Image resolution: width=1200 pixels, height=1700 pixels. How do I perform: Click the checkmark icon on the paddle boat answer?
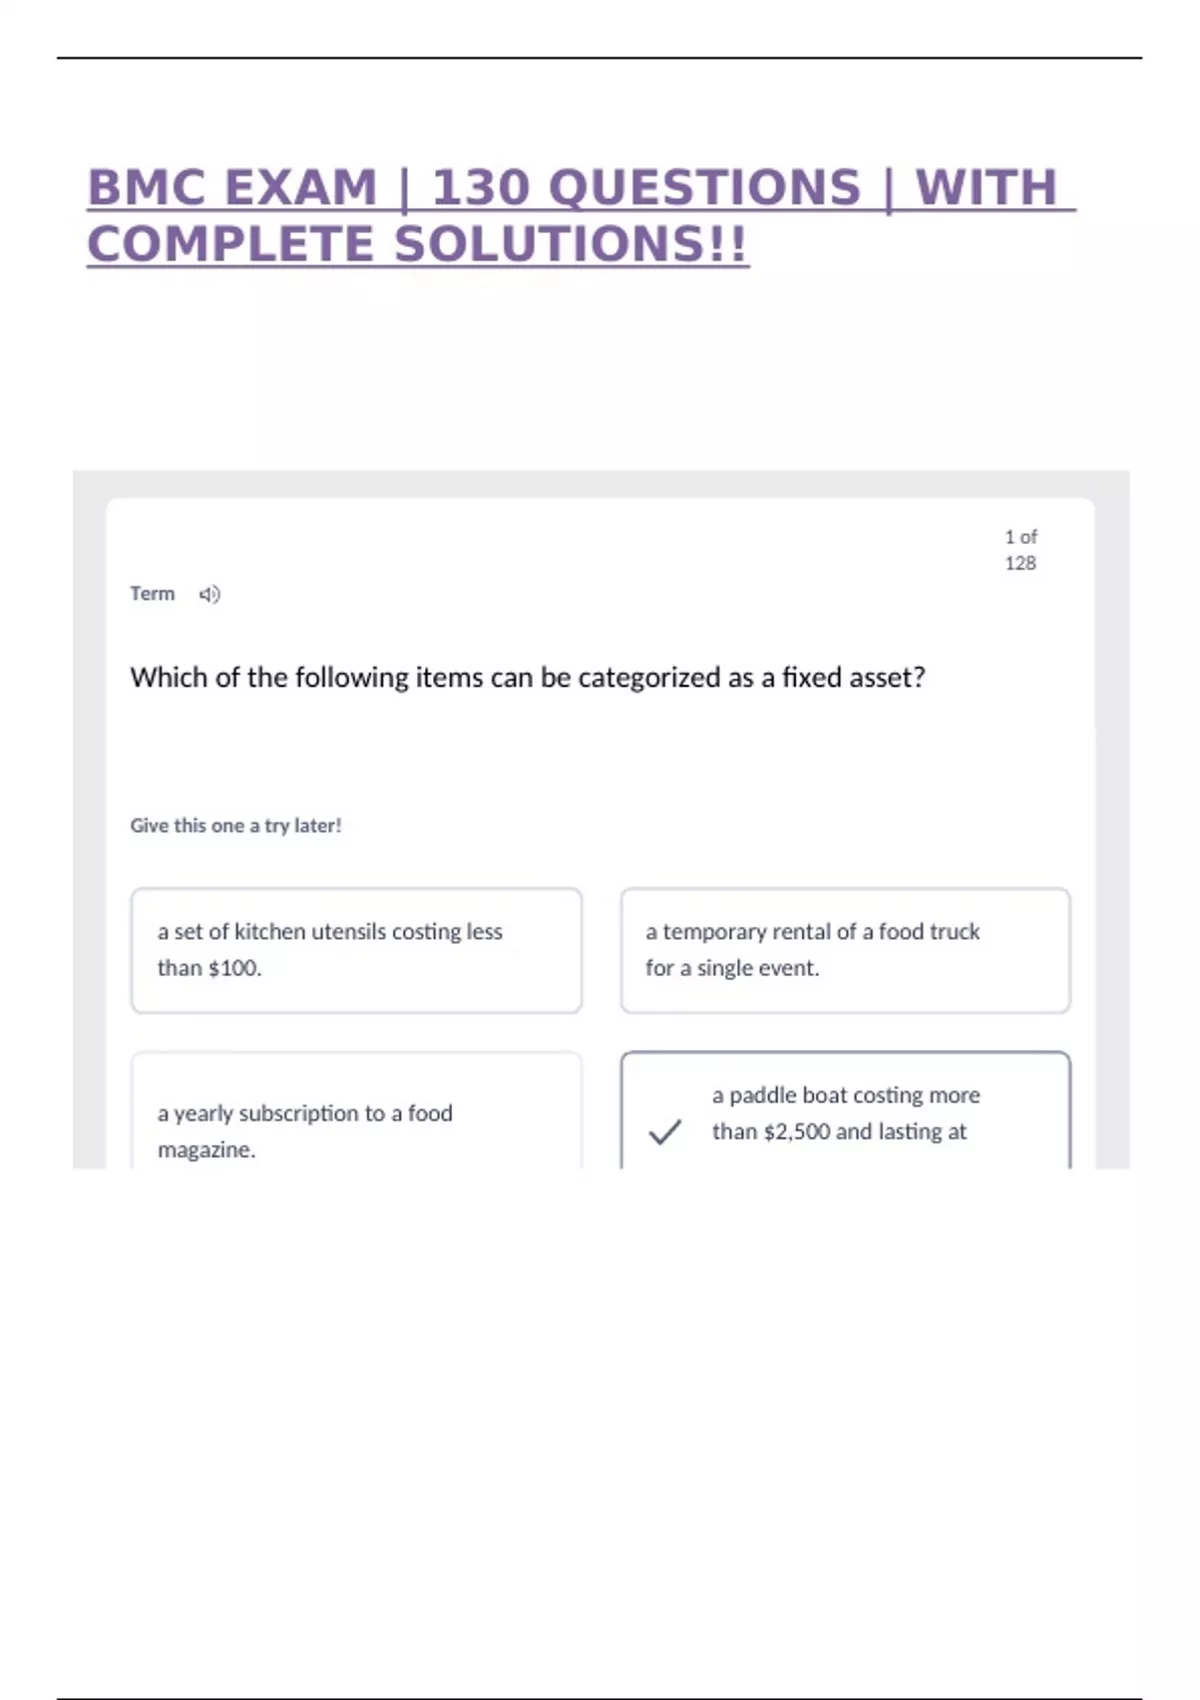[665, 1131]
